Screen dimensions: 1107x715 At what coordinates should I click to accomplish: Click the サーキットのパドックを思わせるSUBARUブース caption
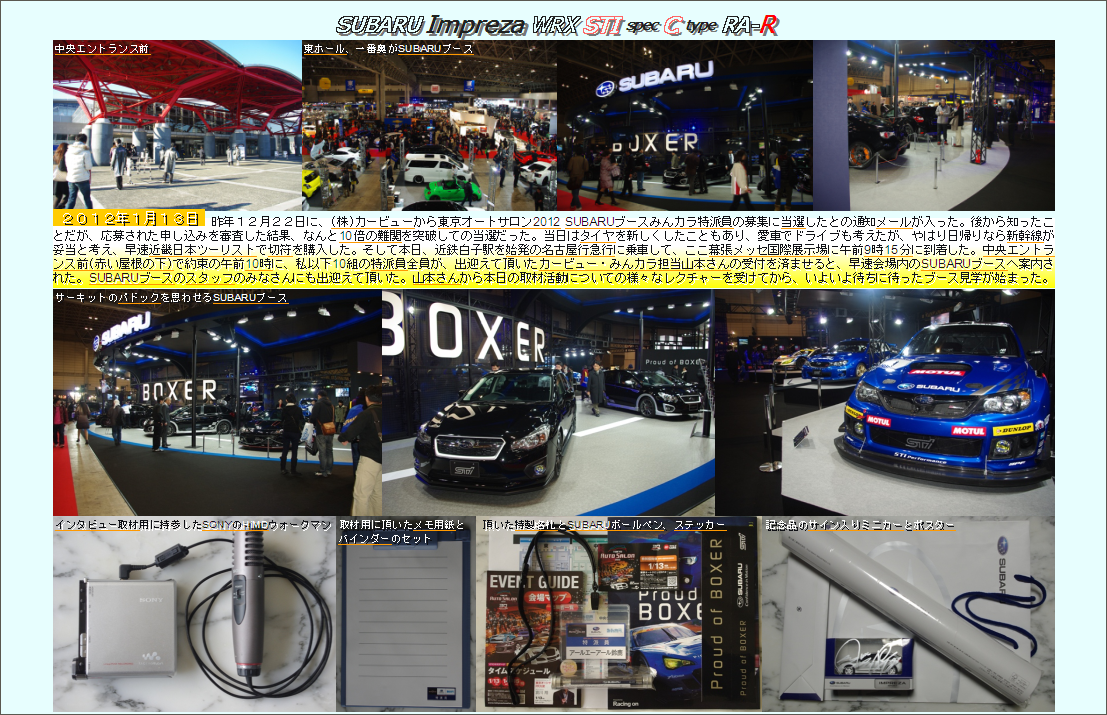click(x=171, y=298)
